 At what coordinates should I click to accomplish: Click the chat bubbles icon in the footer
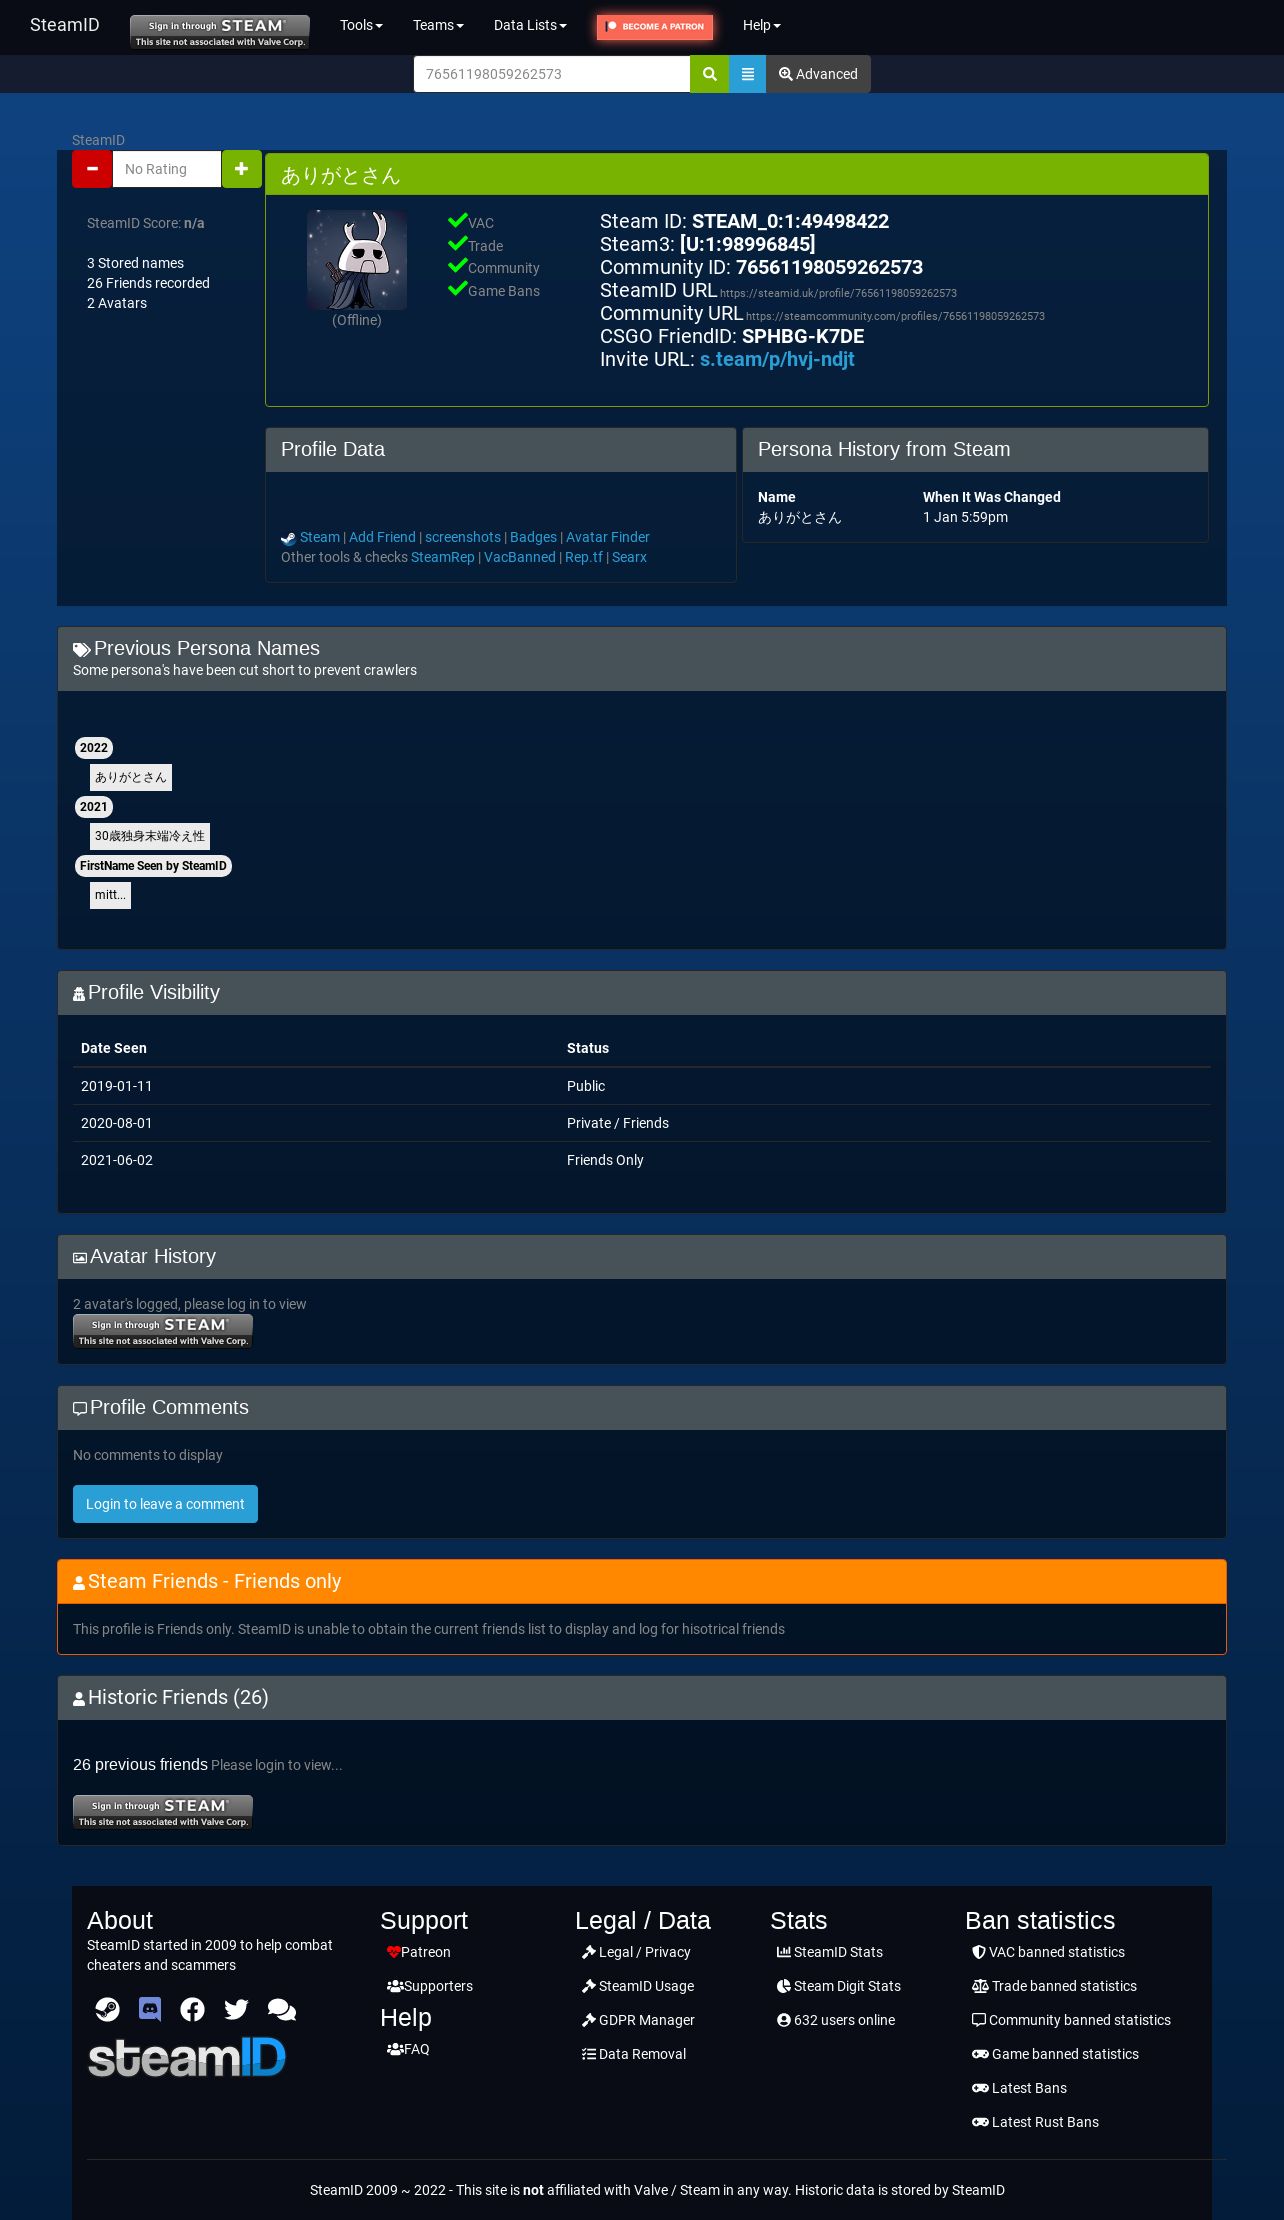[282, 2009]
